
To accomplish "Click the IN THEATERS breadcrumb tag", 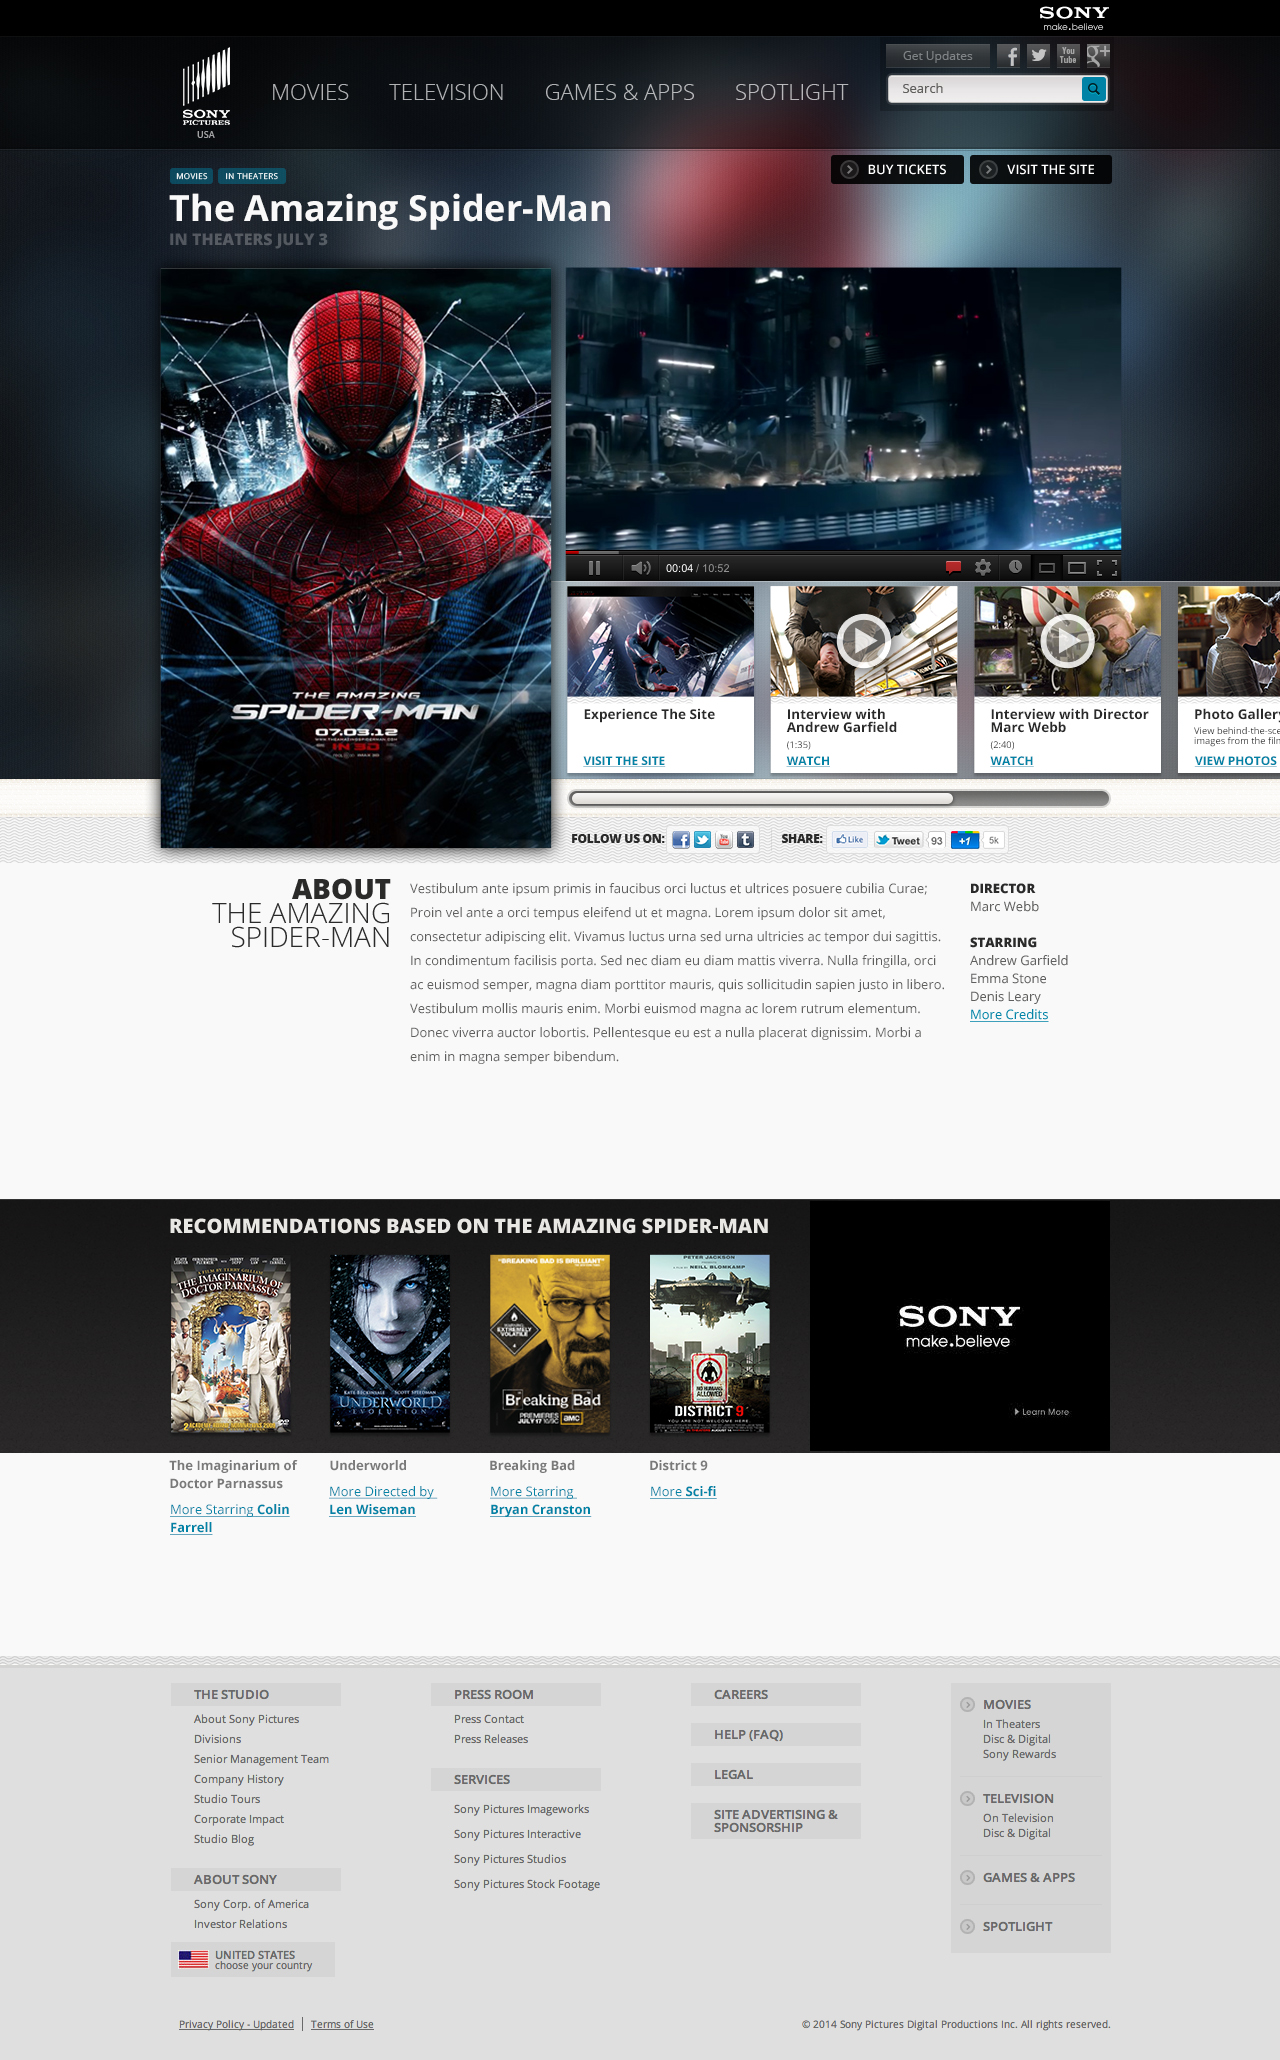I will coord(252,176).
